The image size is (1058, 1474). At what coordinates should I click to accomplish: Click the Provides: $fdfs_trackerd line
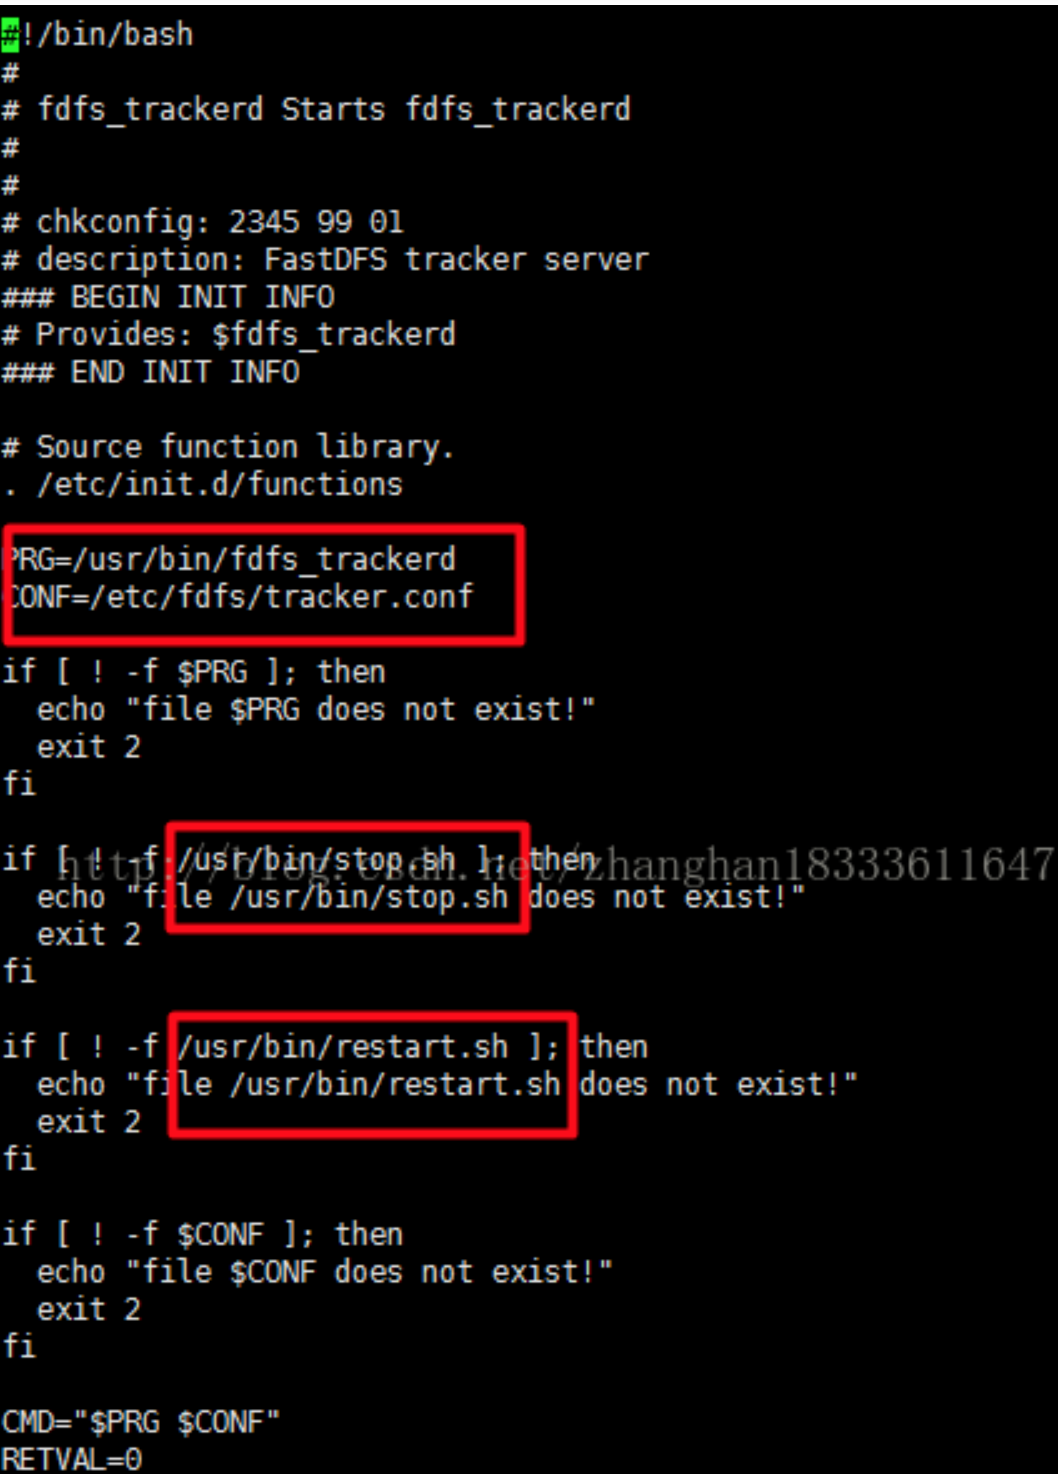(x=229, y=335)
